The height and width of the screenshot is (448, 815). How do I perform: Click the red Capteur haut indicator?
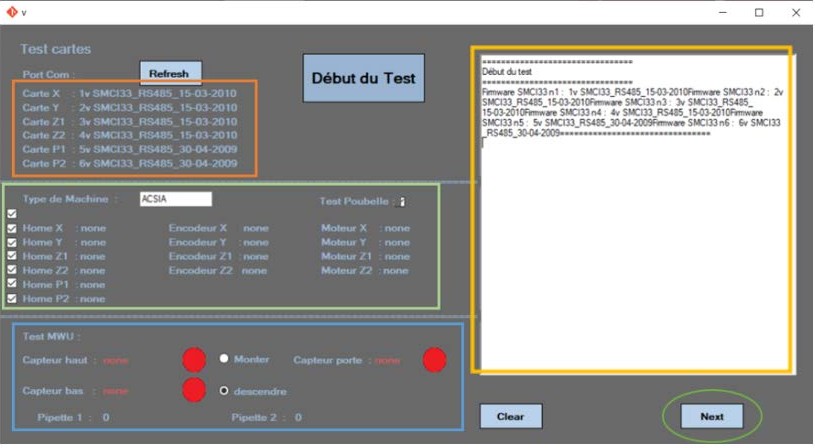(x=194, y=360)
